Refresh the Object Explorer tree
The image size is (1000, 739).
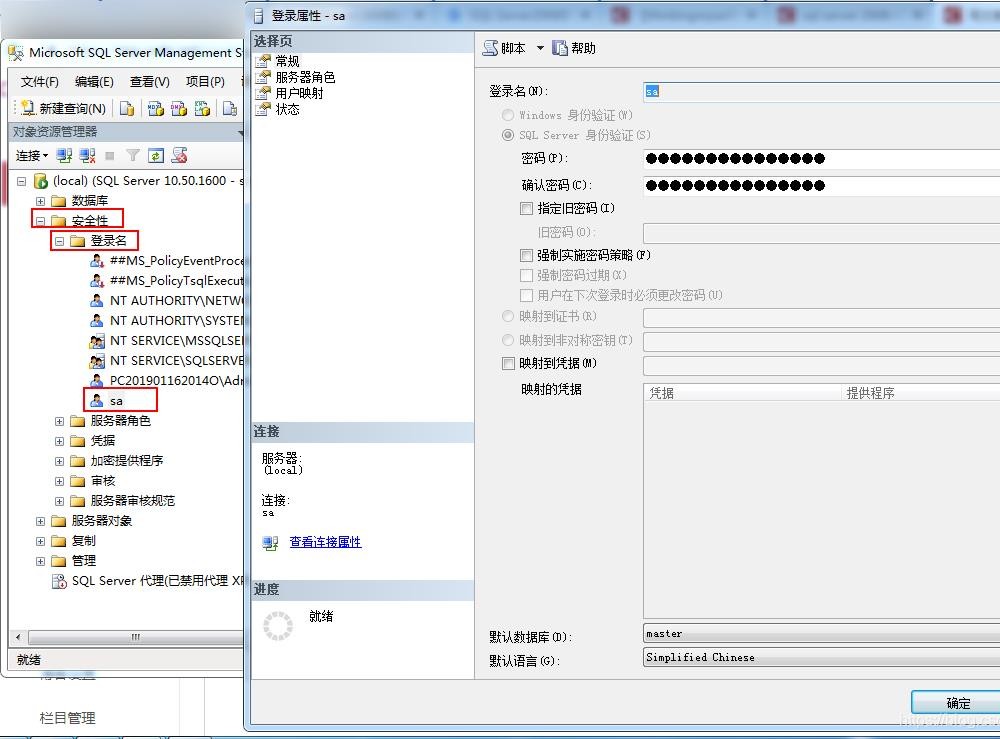click(155, 155)
